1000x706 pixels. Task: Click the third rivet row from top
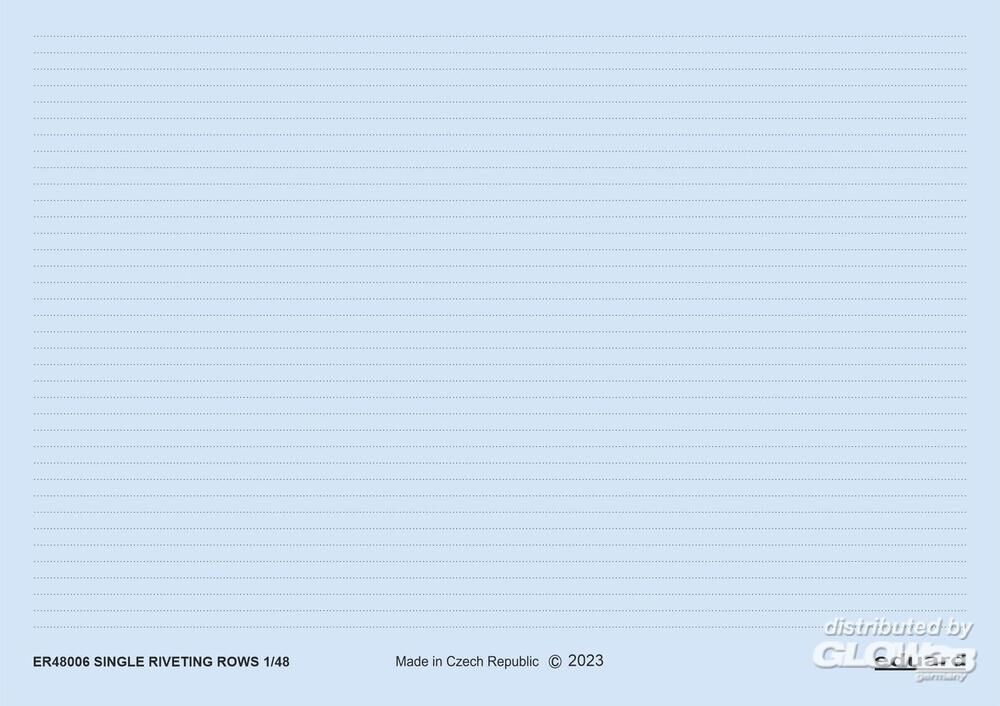(500, 70)
